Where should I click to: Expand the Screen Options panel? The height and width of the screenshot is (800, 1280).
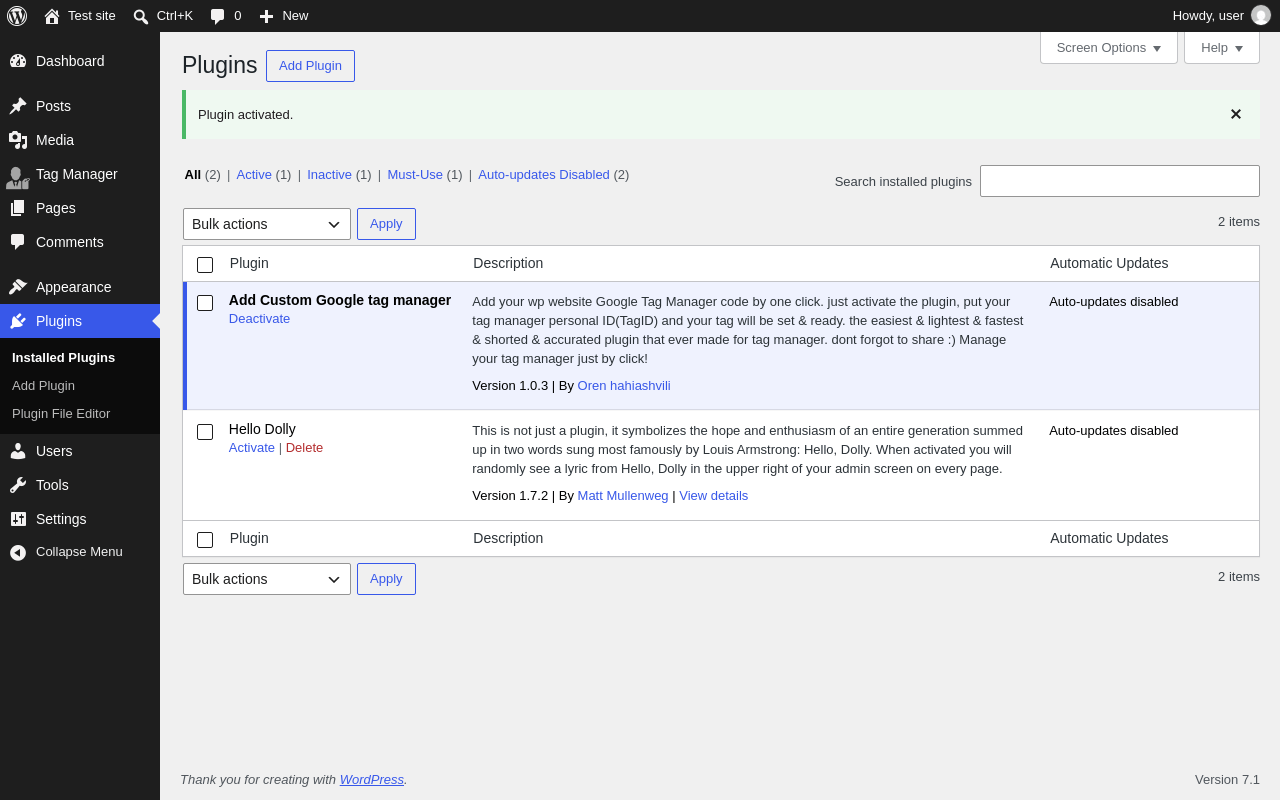pos(1109,47)
